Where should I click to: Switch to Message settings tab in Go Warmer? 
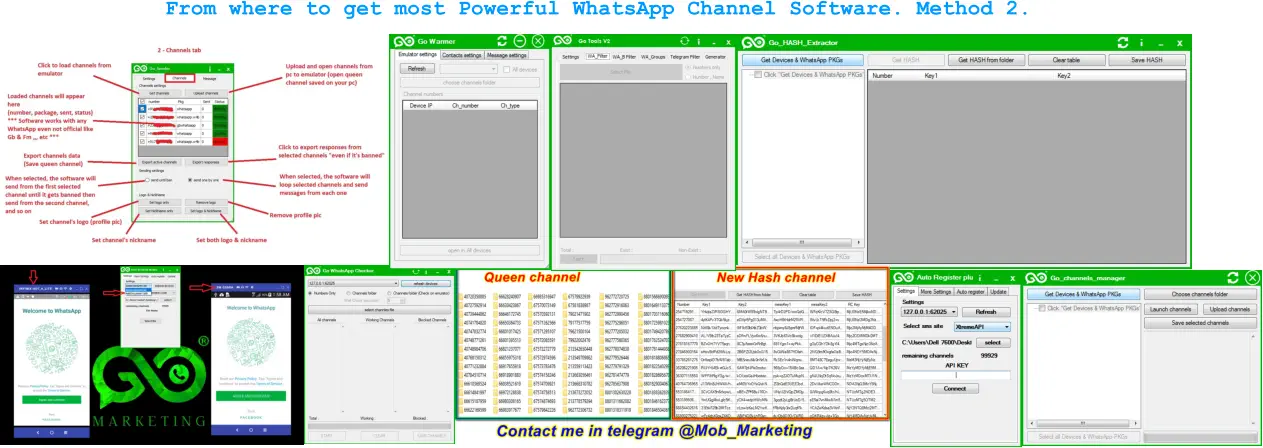click(506, 55)
